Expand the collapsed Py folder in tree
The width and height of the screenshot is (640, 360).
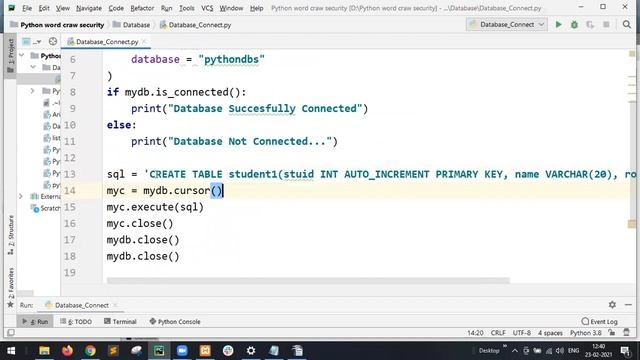pyautogui.click(x=33, y=91)
